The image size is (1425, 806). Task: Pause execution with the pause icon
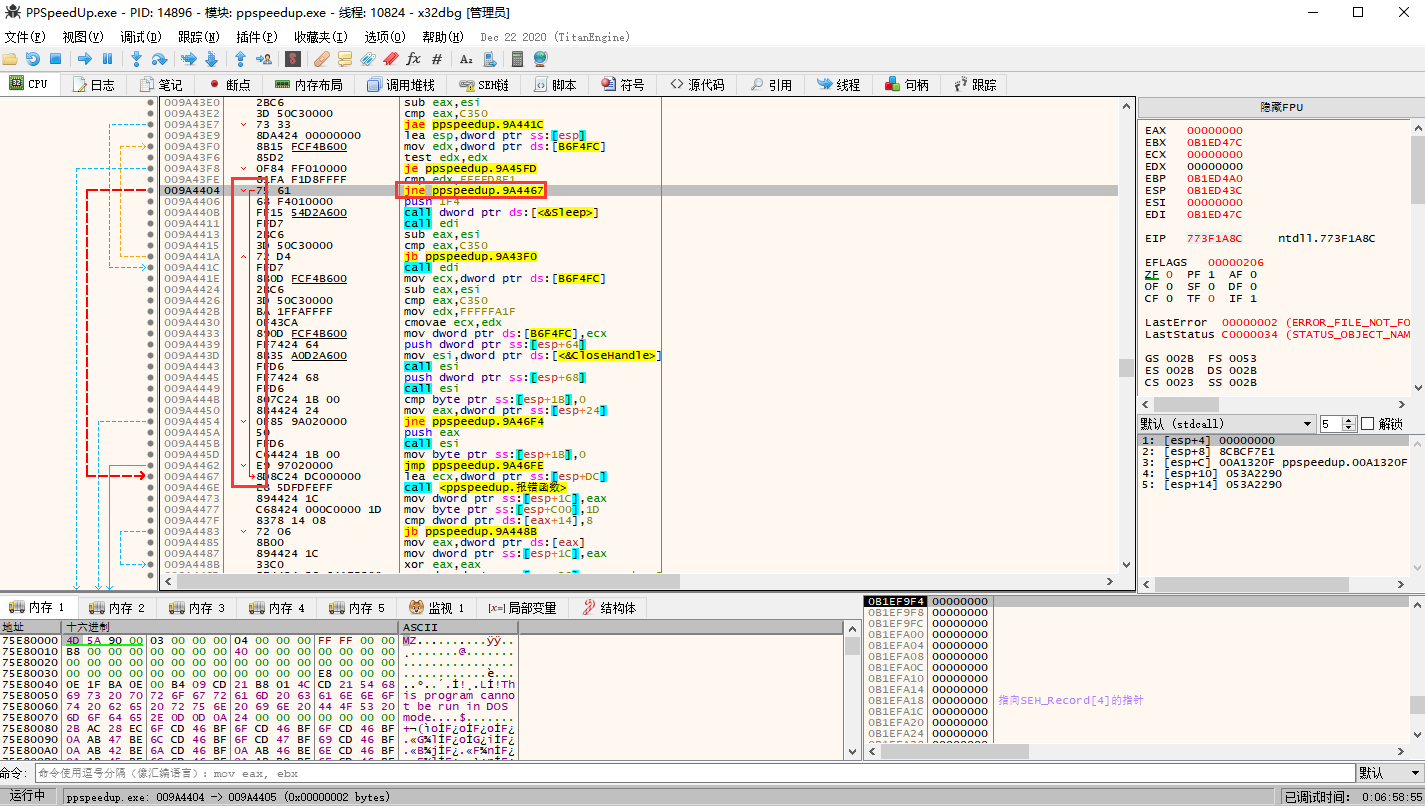point(108,59)
